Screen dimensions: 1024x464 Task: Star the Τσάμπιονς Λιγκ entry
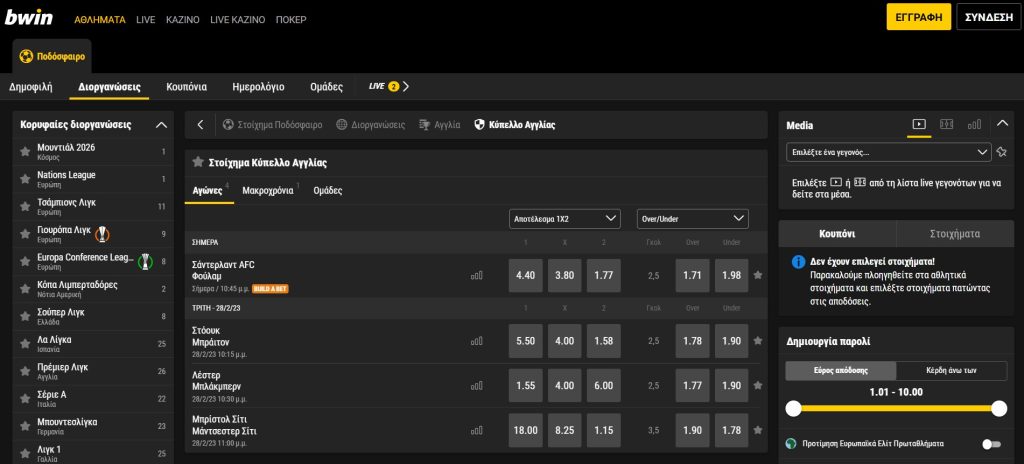click(x=25, y=207)
